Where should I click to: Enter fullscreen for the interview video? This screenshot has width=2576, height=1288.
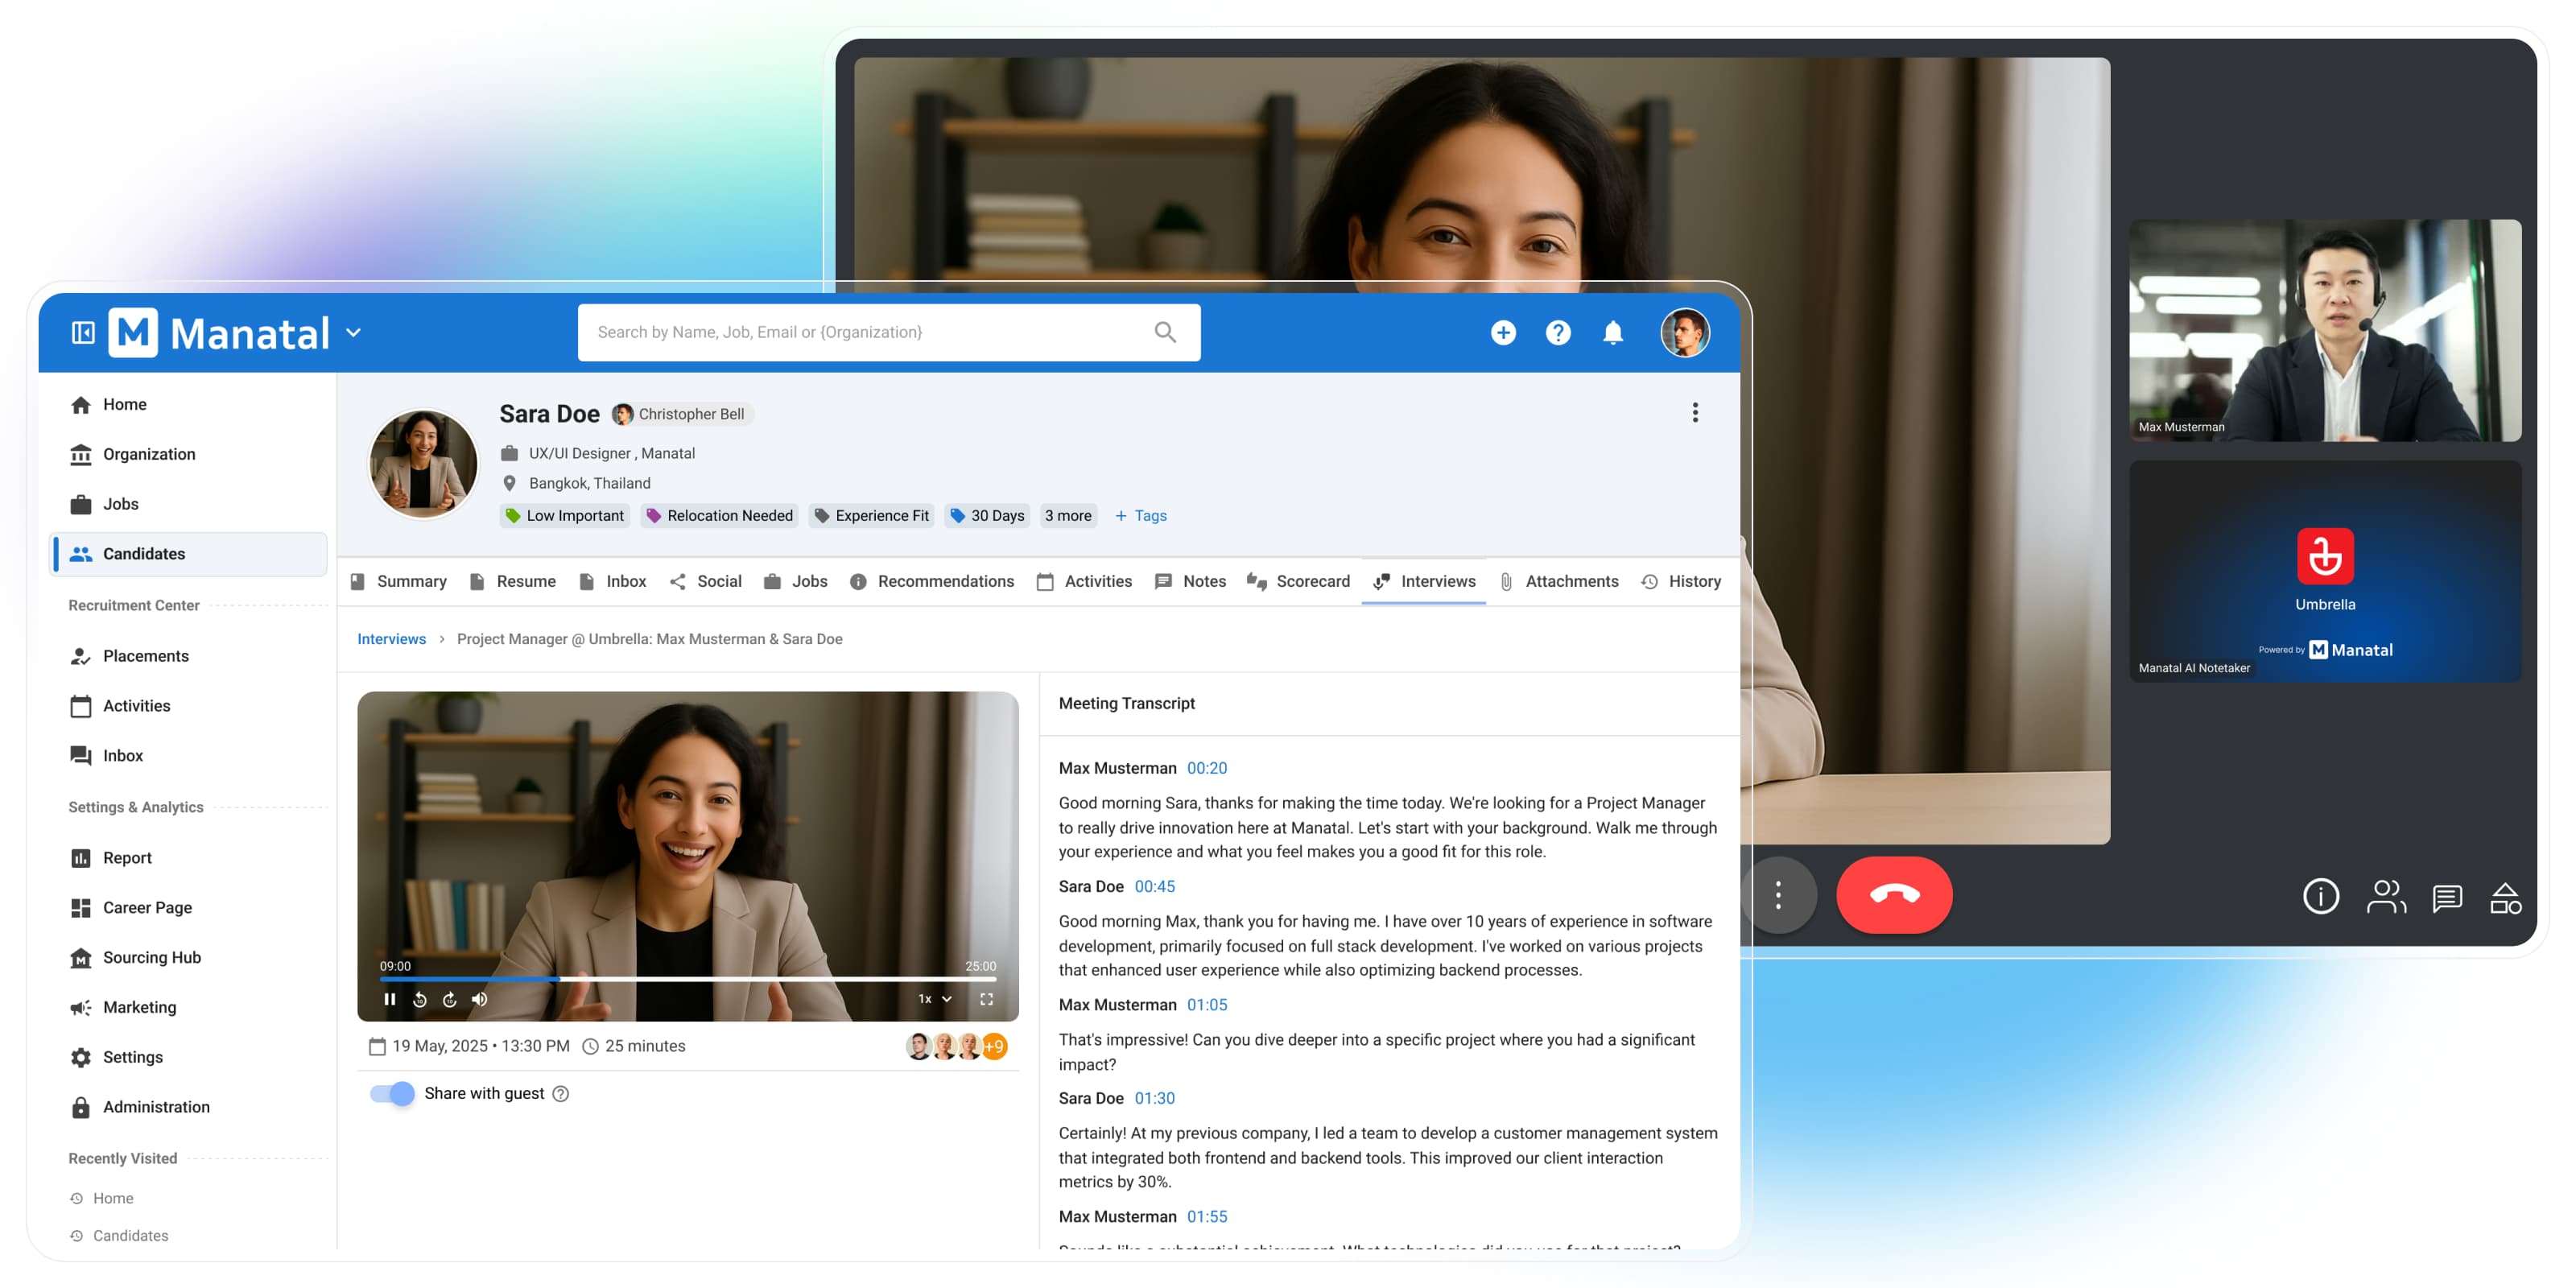(x=986, y=998)
